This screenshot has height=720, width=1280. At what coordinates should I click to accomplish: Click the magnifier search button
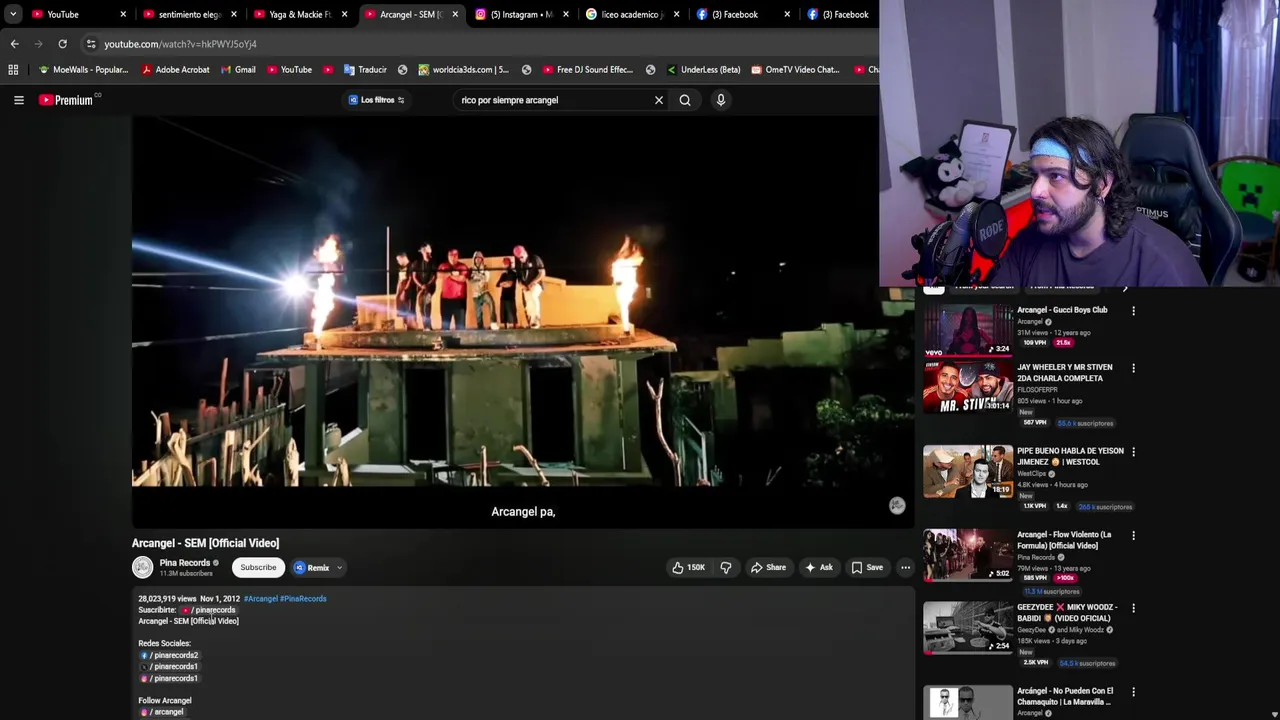click(685, 100)
